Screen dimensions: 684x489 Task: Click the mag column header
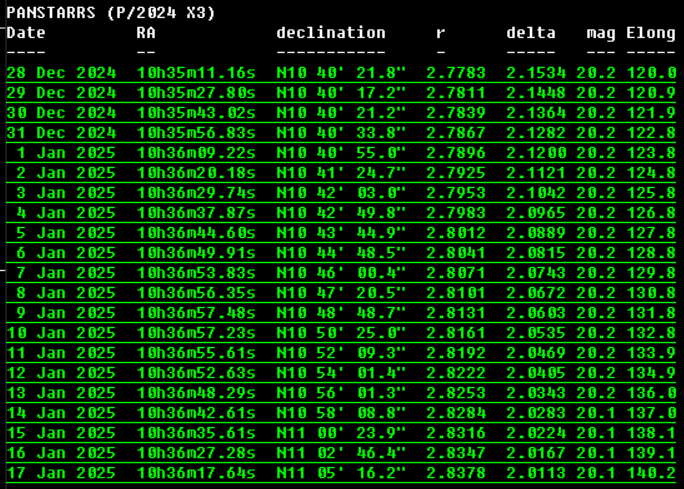coord(601,33)
